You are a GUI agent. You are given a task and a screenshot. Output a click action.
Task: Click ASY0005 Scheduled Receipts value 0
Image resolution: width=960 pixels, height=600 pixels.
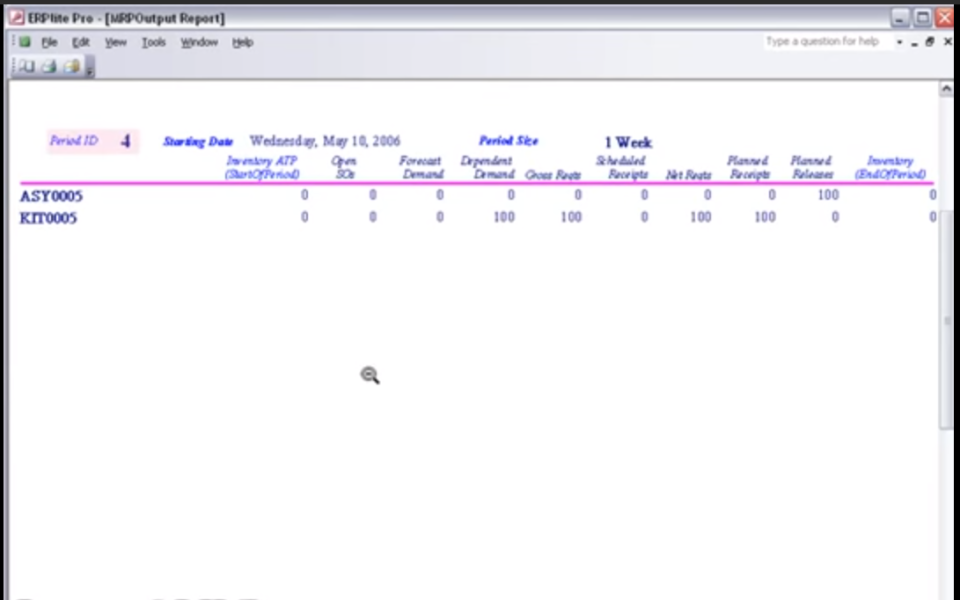644,195
